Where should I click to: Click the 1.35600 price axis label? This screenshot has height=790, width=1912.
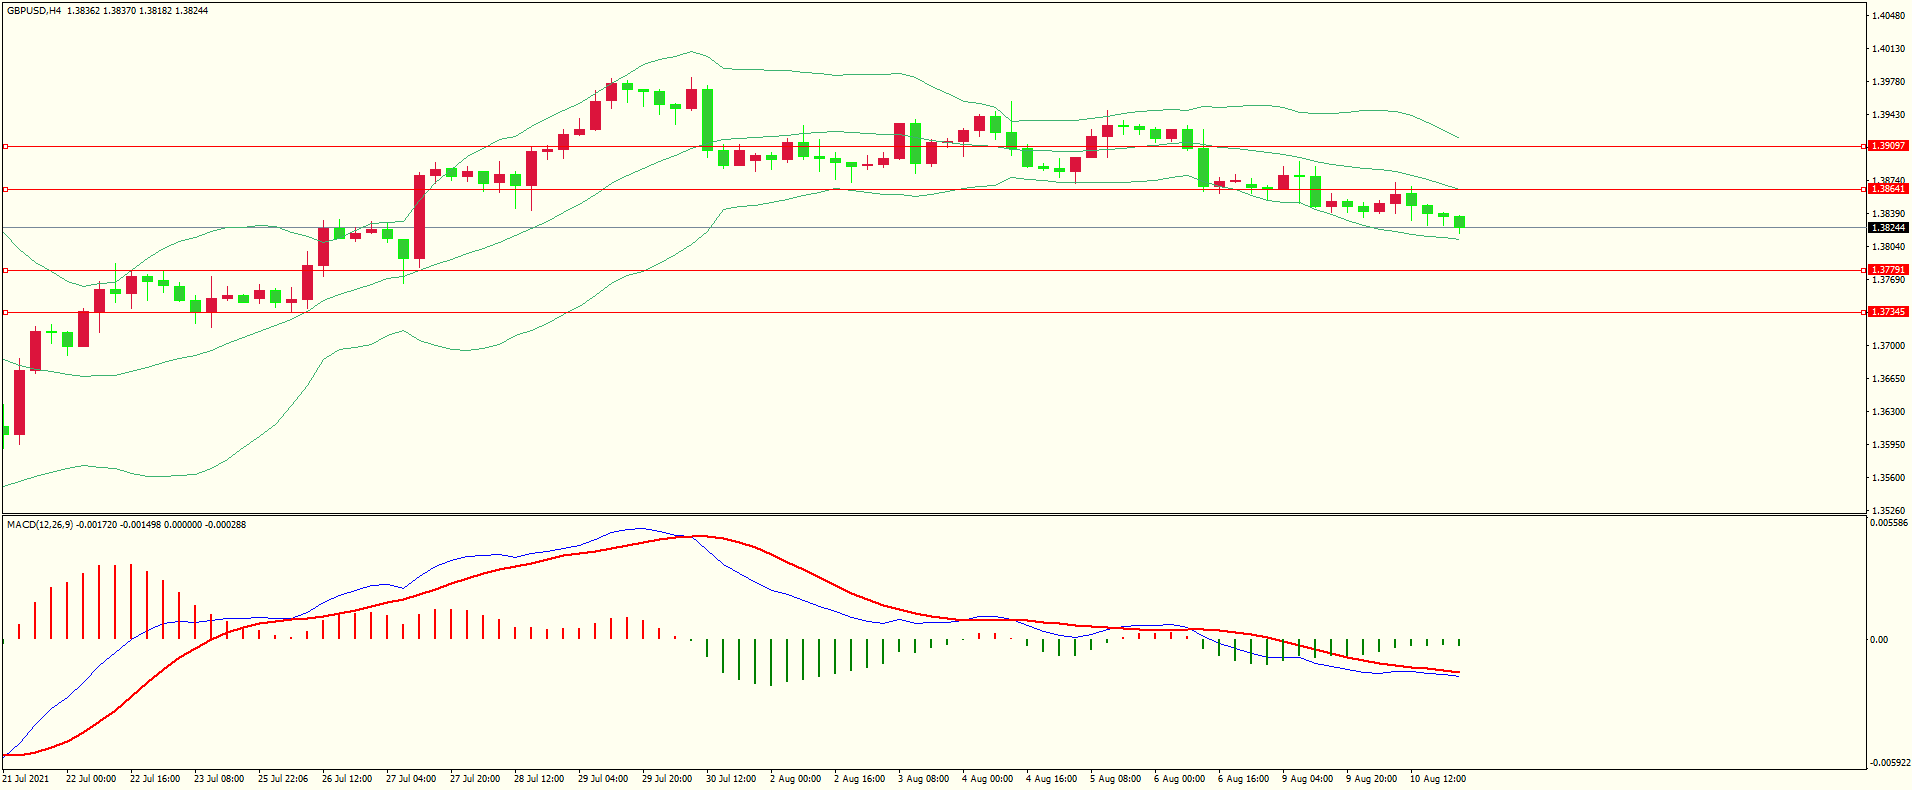coord(1888,478)
